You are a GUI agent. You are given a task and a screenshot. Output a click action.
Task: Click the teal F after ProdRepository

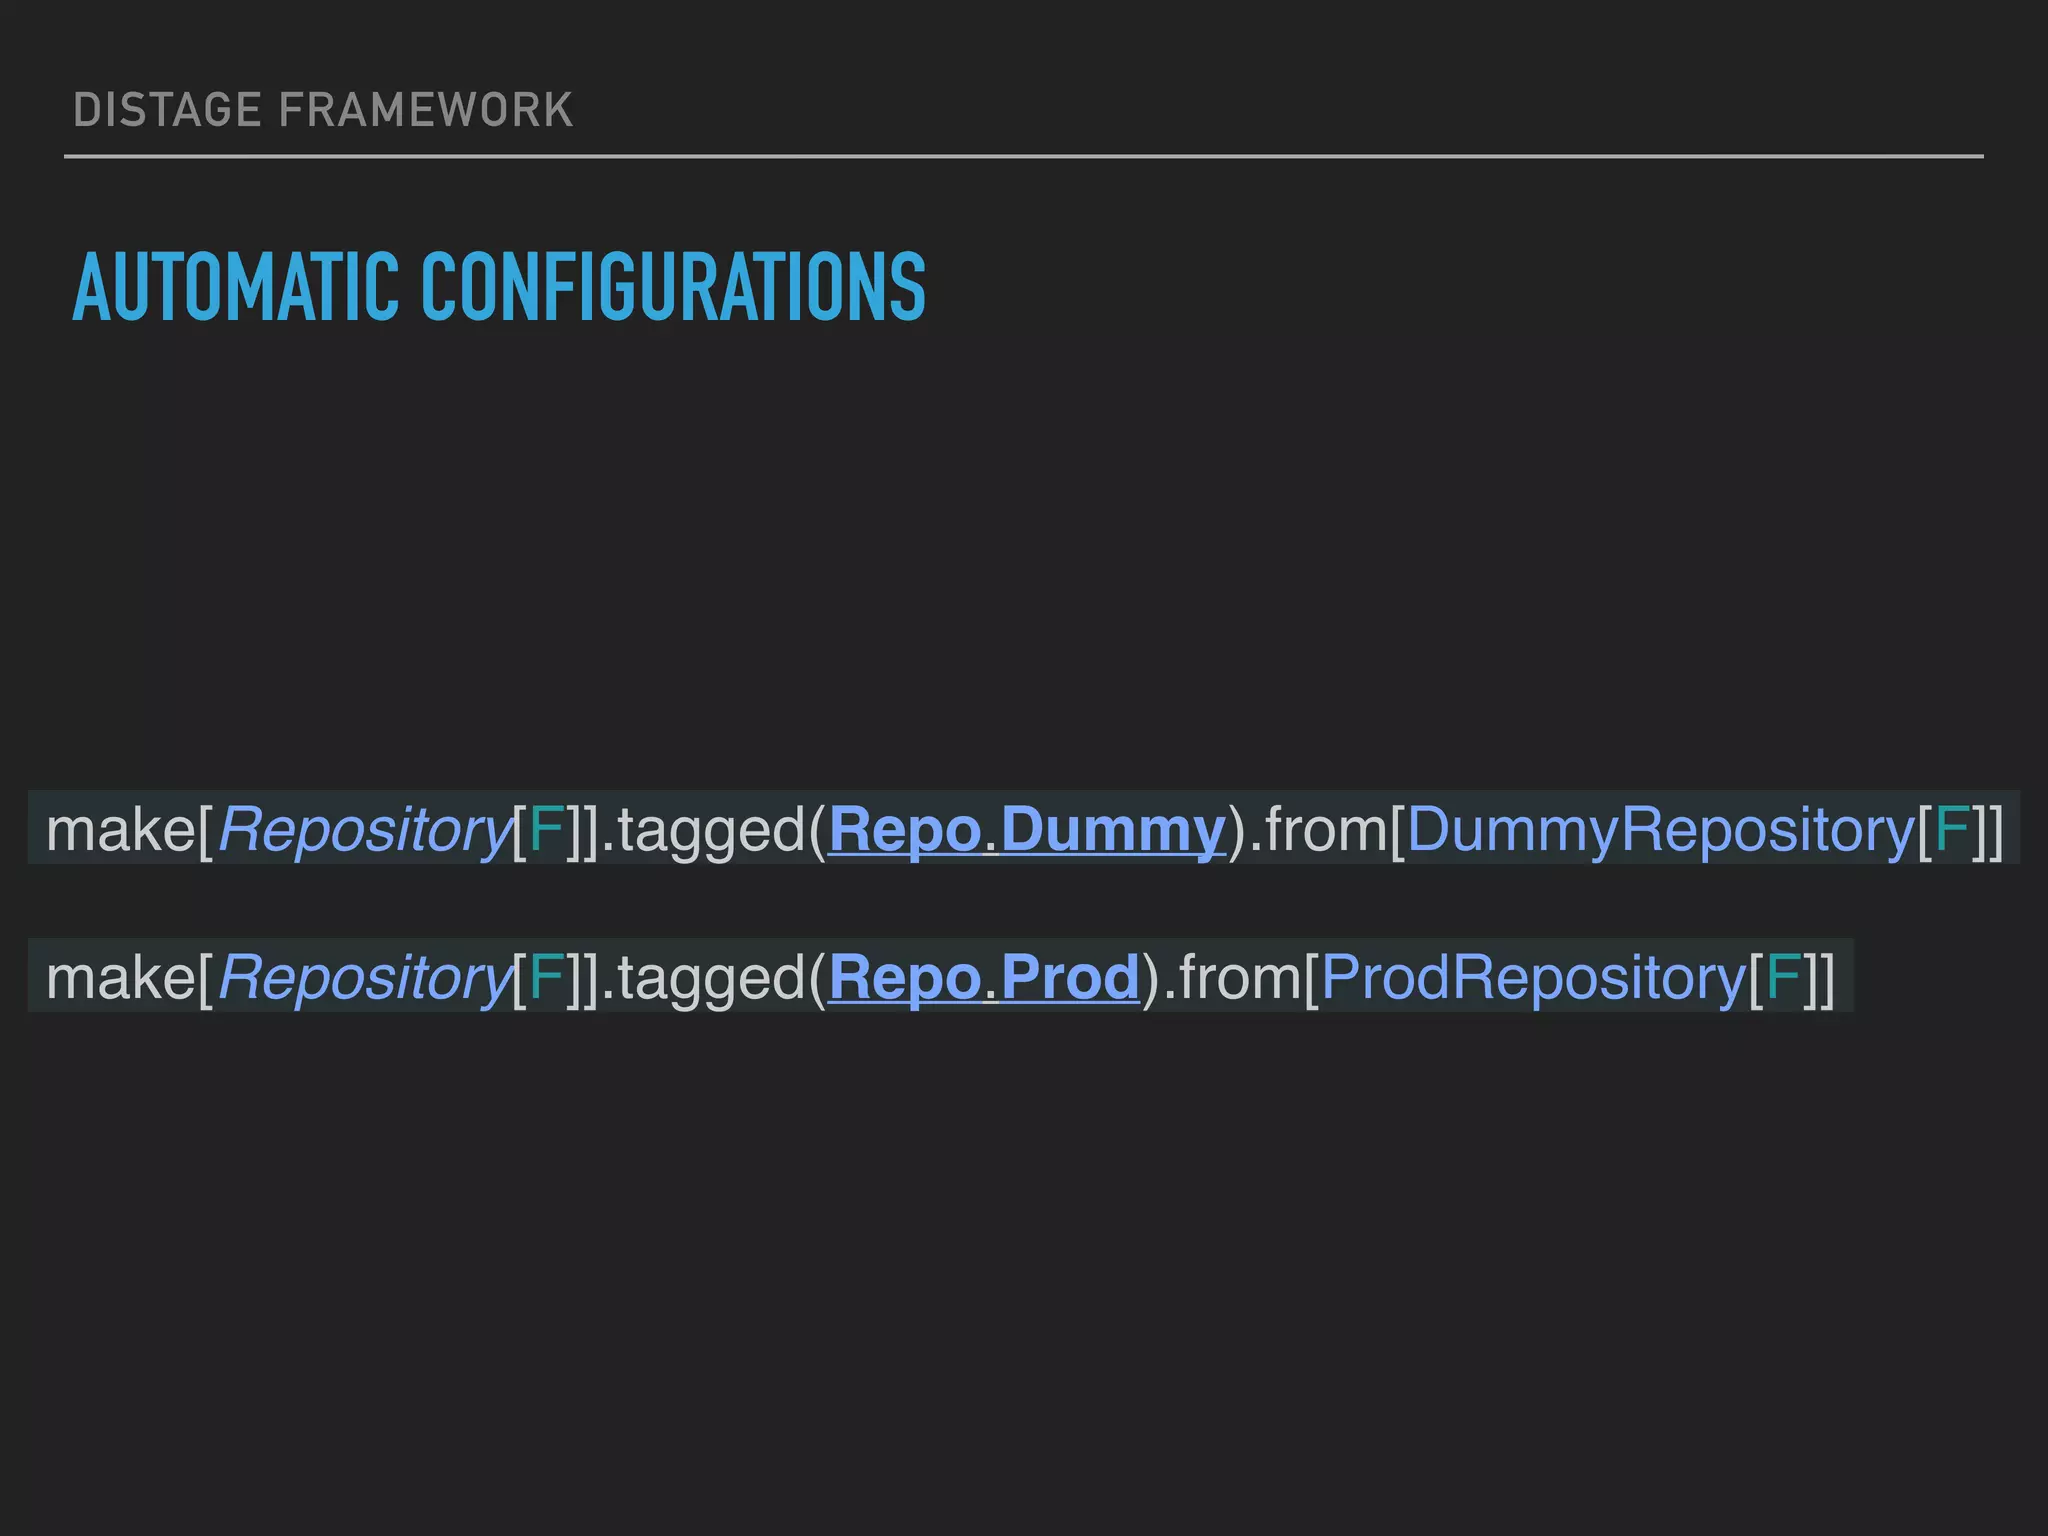[1783, 977]
